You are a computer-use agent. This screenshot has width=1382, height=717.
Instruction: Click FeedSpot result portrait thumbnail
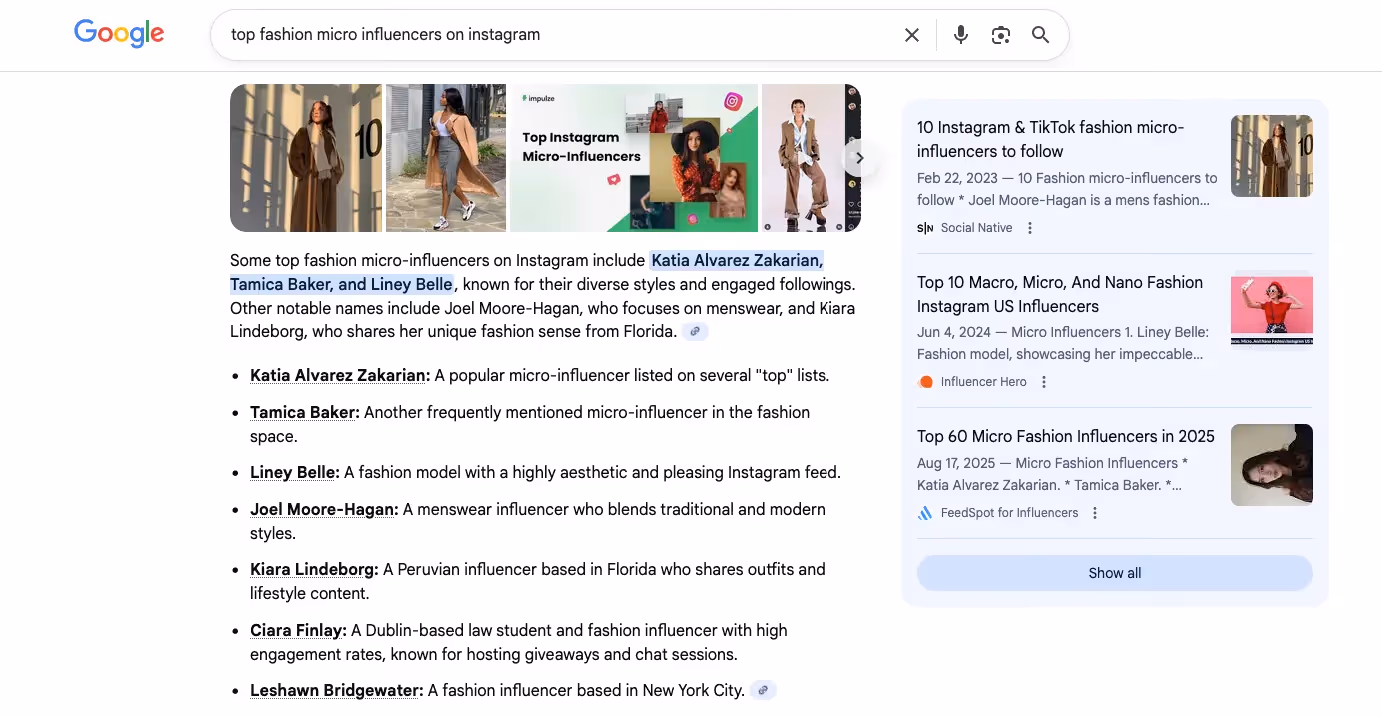1272,465
